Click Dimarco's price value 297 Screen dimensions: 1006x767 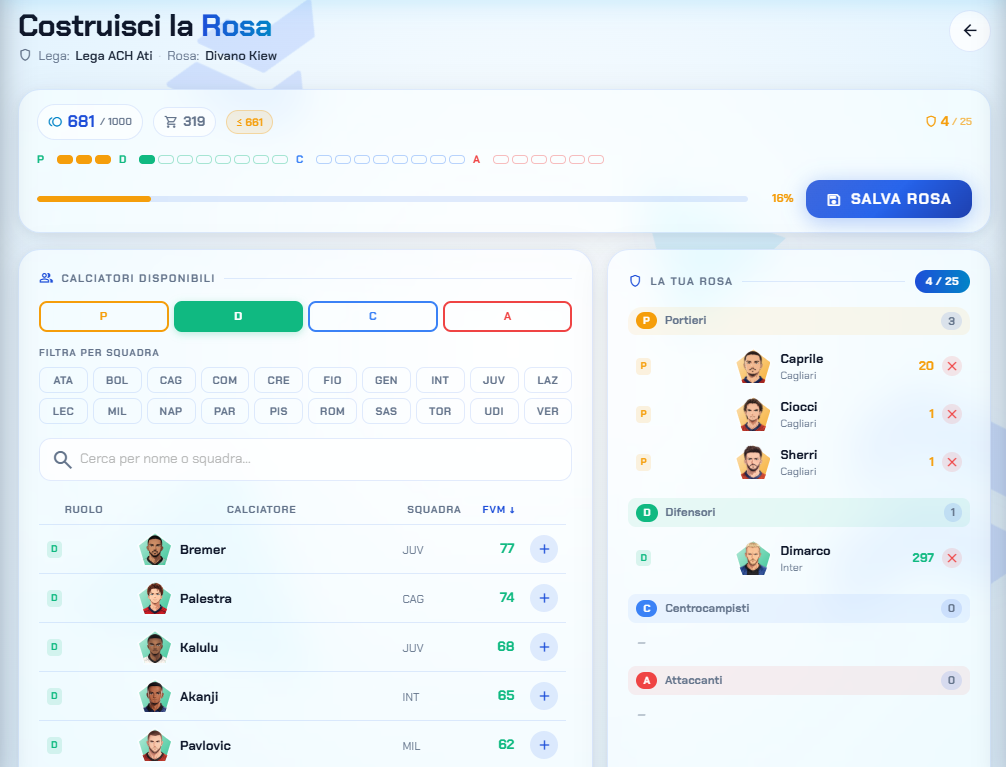click(923, 558)
